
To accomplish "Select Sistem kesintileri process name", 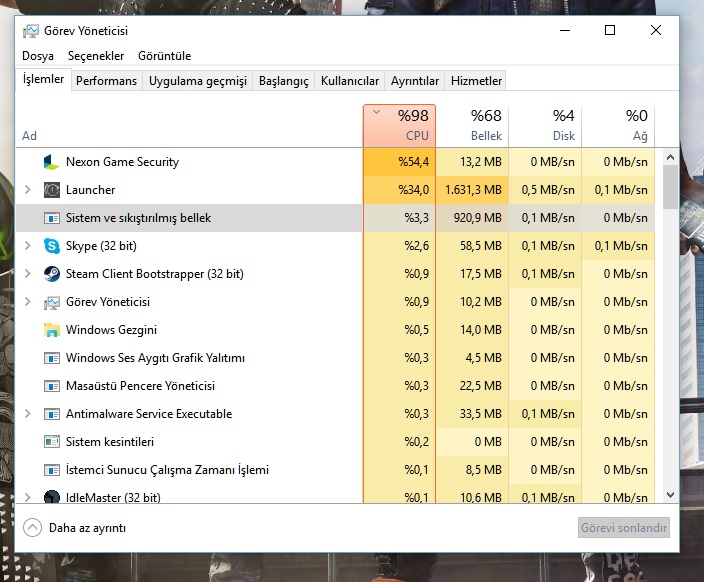I will click(110, 442).
